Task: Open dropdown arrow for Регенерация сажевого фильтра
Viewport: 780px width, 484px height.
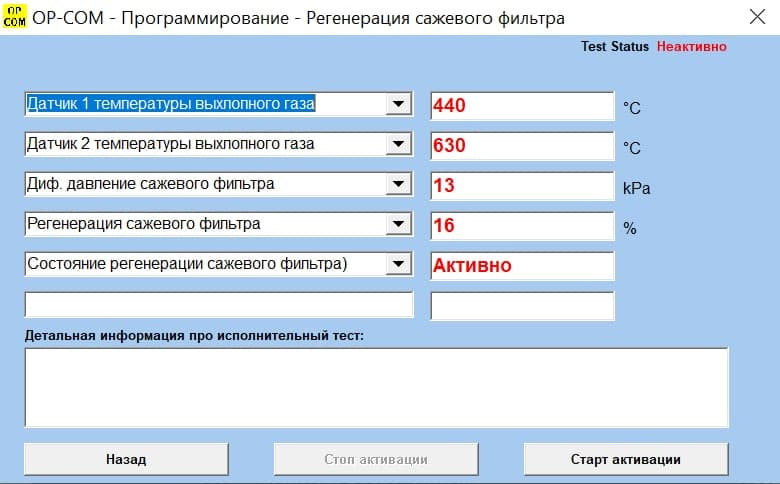Action: (398, 224)
